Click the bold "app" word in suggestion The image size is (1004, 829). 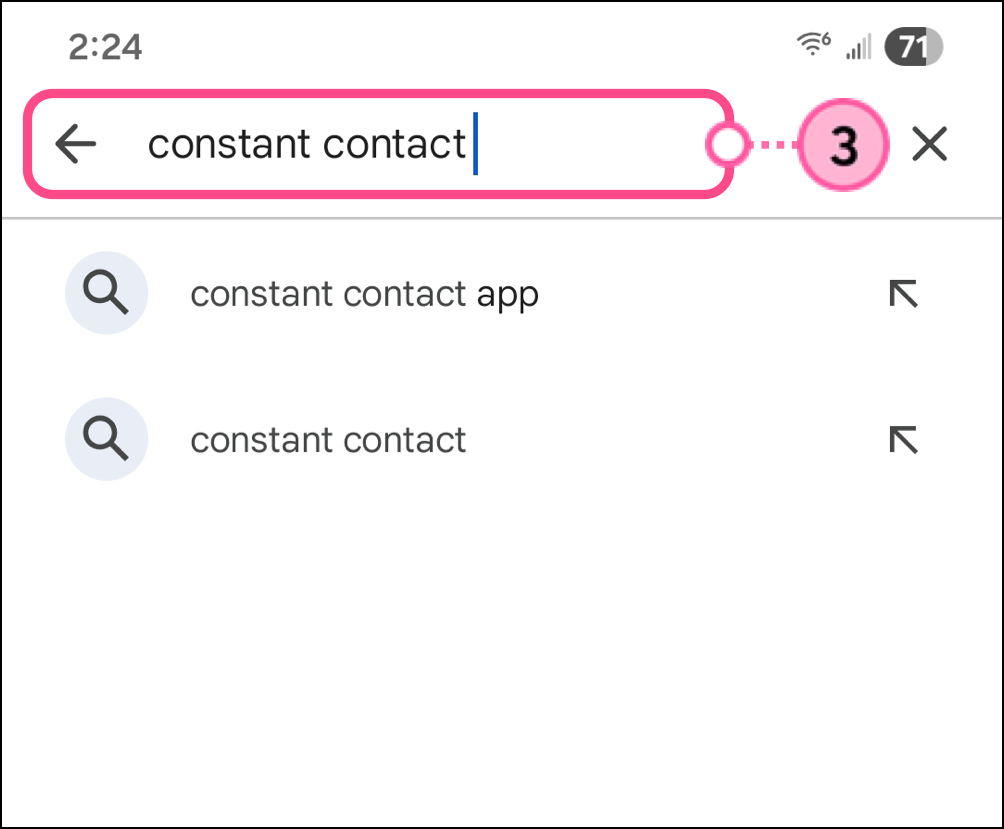coord(507,296)
